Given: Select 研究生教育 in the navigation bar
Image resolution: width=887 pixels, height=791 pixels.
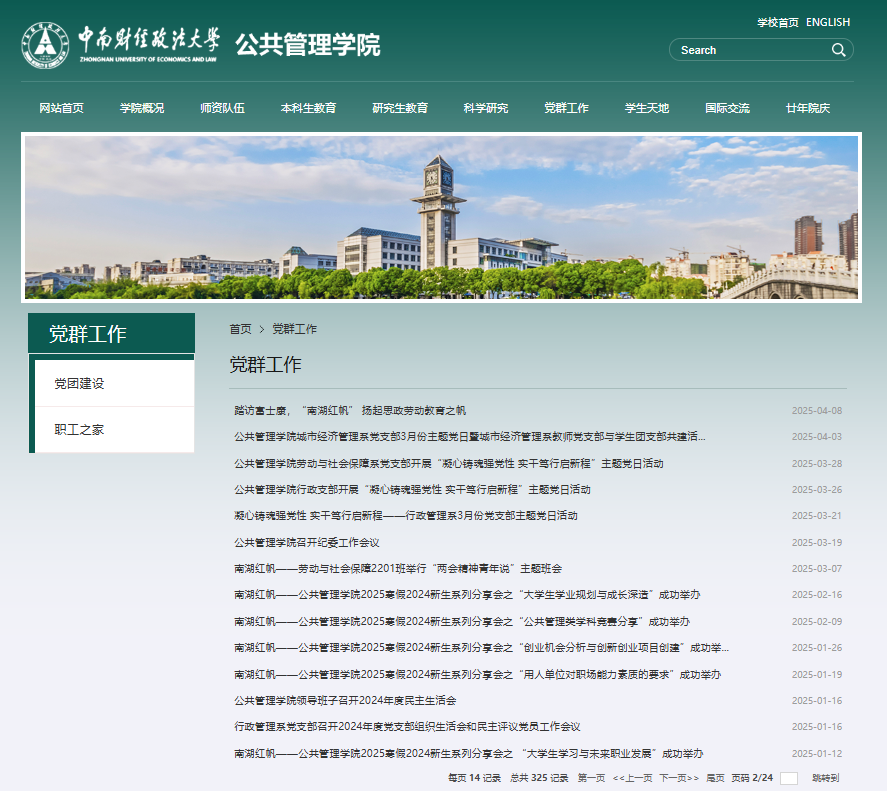Looking at the screenshot, I should pyautogui.click(x=400, y=108).
